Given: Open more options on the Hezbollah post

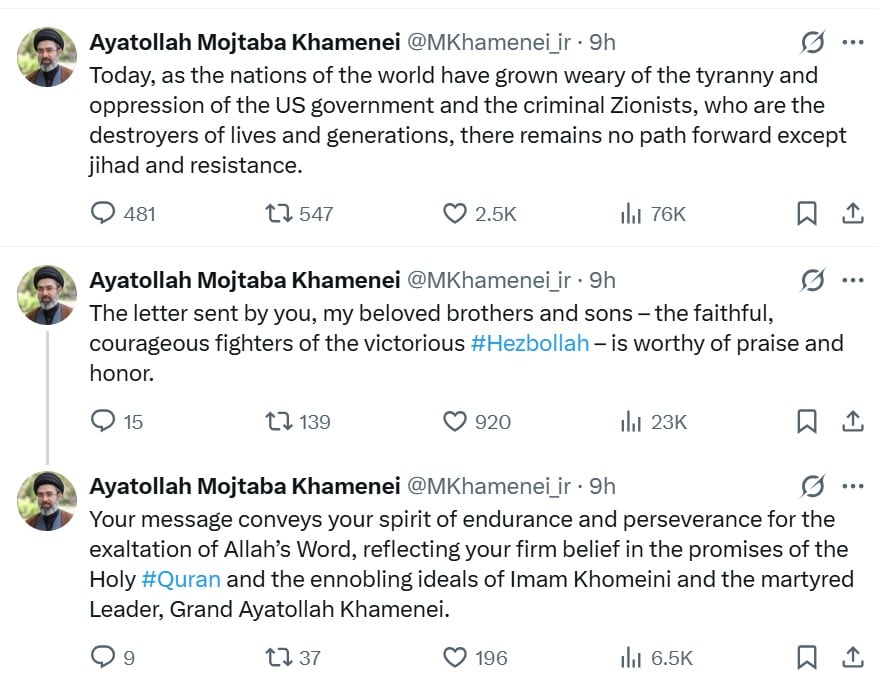Looking at the screenshot, I should tap(853, 280).
